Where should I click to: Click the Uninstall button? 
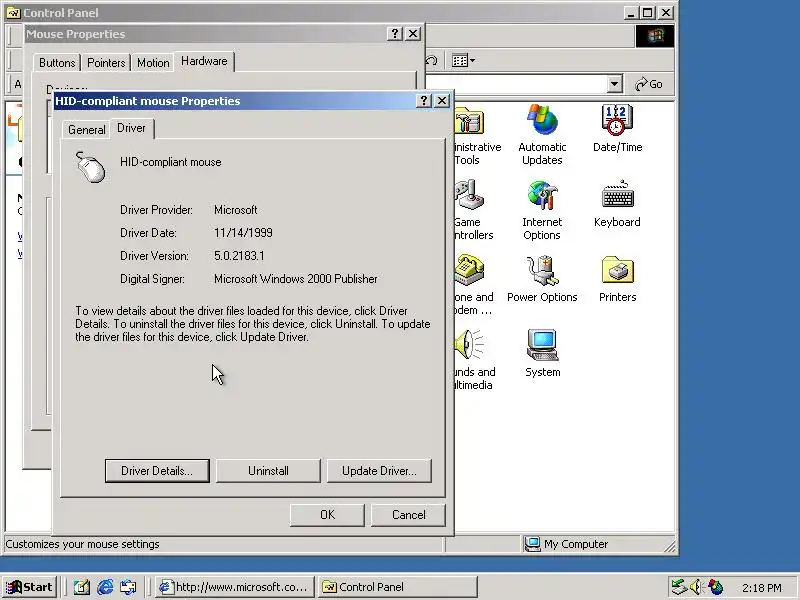coord(268,470)
